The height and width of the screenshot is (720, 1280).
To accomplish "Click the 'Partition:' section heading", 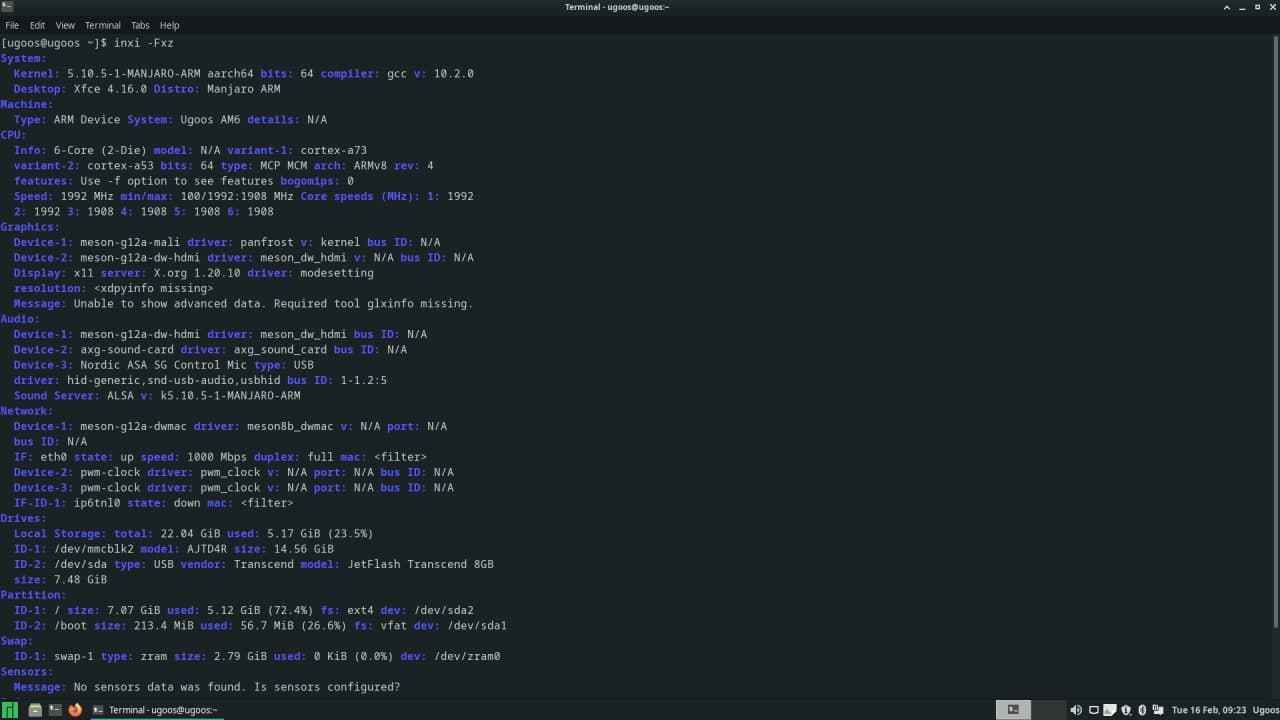I will pos(34,595).
